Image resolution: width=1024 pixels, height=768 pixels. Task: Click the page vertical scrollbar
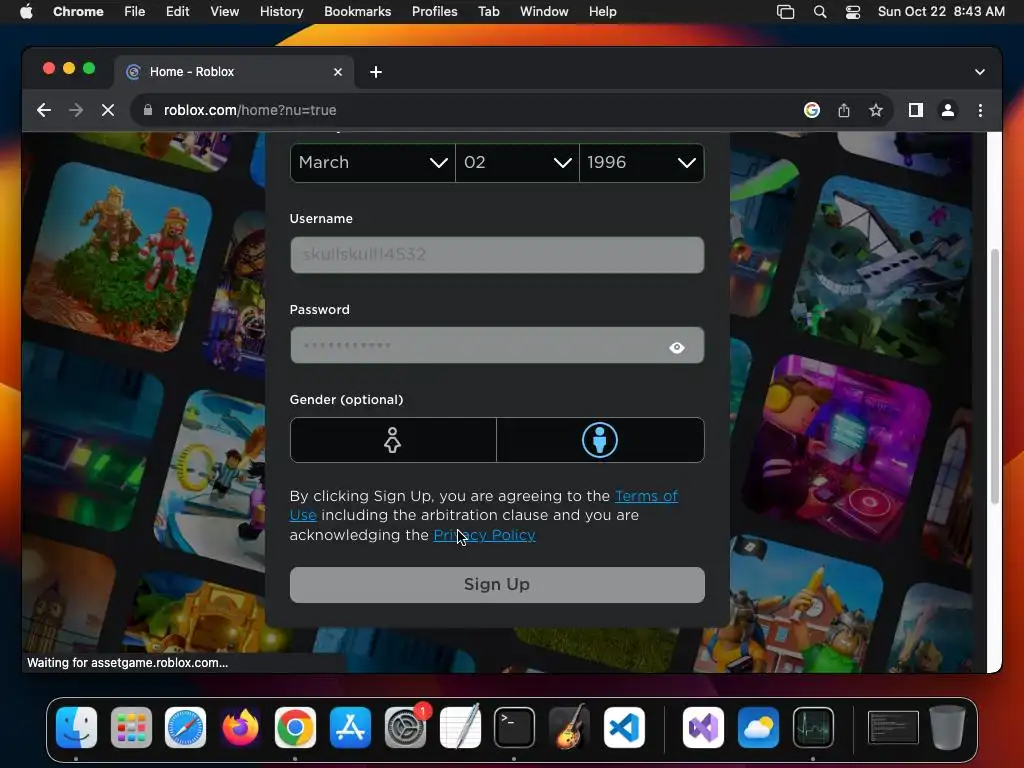(x=995, y=376)
